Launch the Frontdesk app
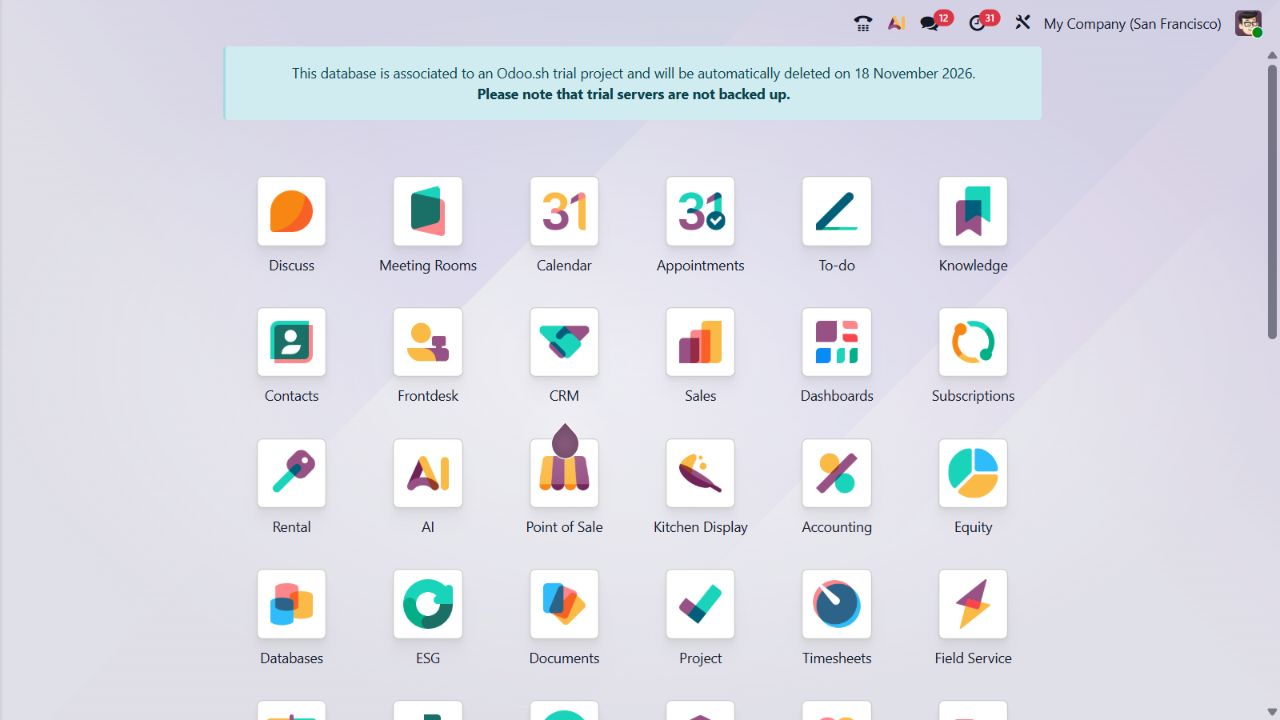 pyautogui.click(x=428, y=342)
